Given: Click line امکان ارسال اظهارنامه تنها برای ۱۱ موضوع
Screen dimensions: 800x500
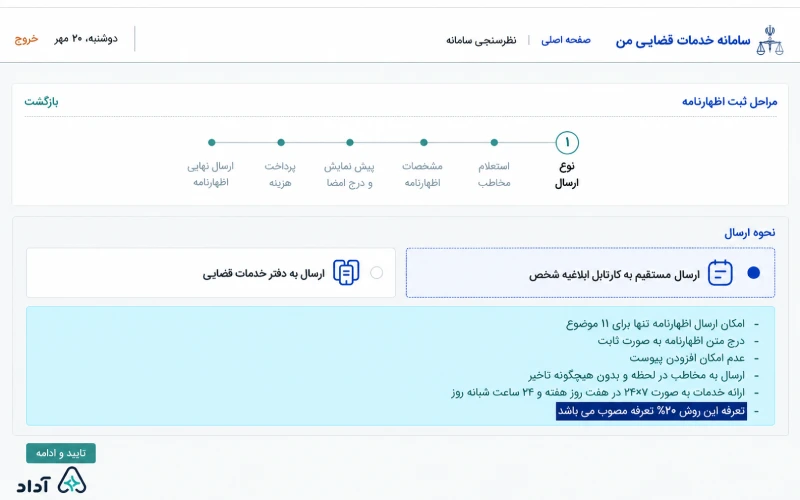Looking at the screenshot, I should (655, 323).
